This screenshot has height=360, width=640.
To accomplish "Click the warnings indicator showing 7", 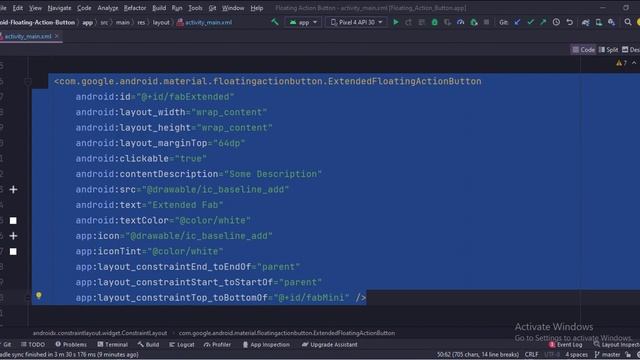I will pyautogui.click(x=622, y=63).
